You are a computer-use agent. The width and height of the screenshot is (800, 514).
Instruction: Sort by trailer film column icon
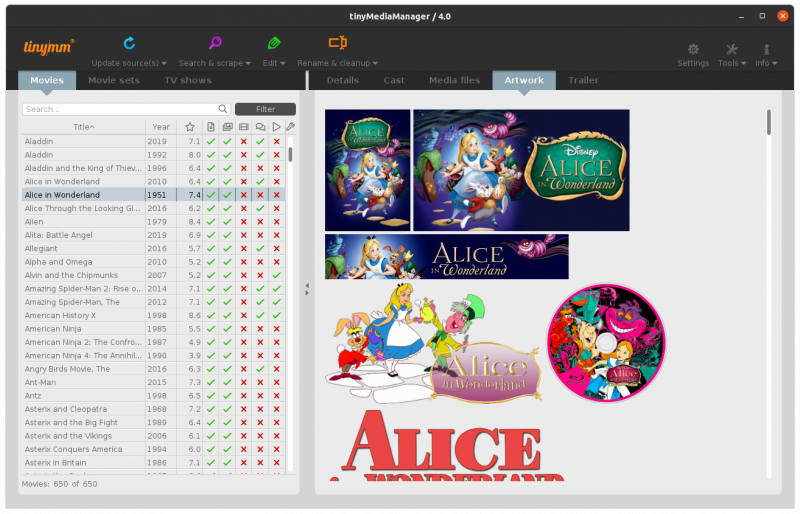coord(244,127)
